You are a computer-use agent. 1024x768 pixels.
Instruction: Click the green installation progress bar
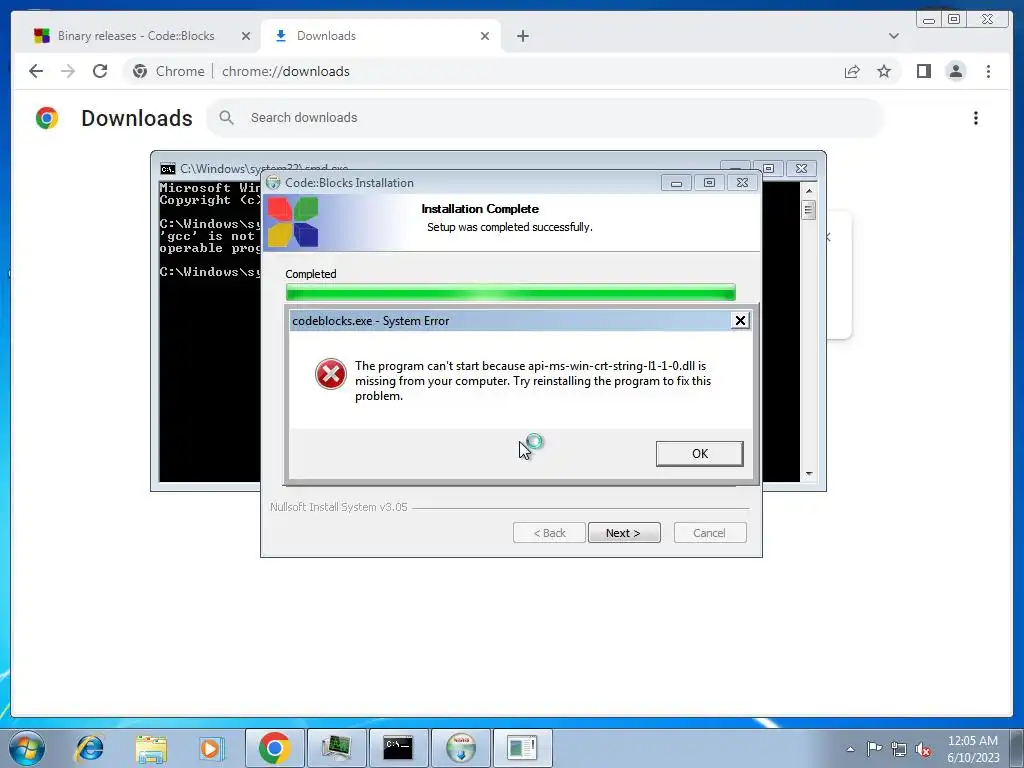(x=511, y=293)
